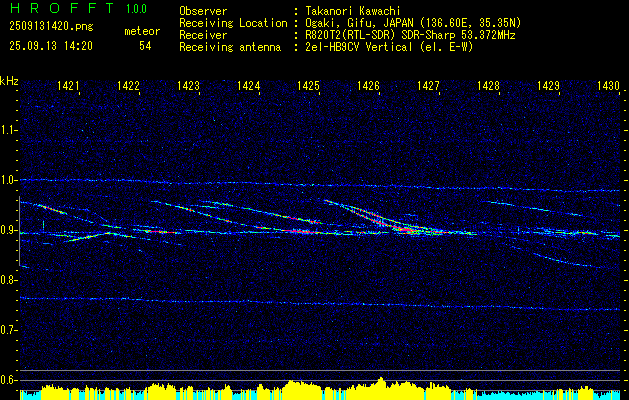Click the version number 1.0.0
Image resolution: width=629 pixels, height=400 pixels.
coord(136,9)
